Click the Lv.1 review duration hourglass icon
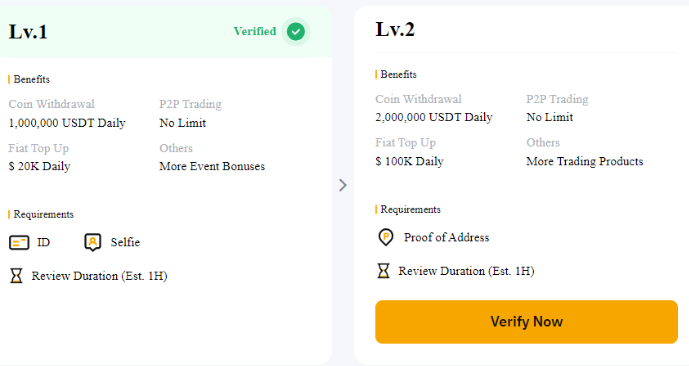This screenshot has height=366, width=689. (16, 276)
